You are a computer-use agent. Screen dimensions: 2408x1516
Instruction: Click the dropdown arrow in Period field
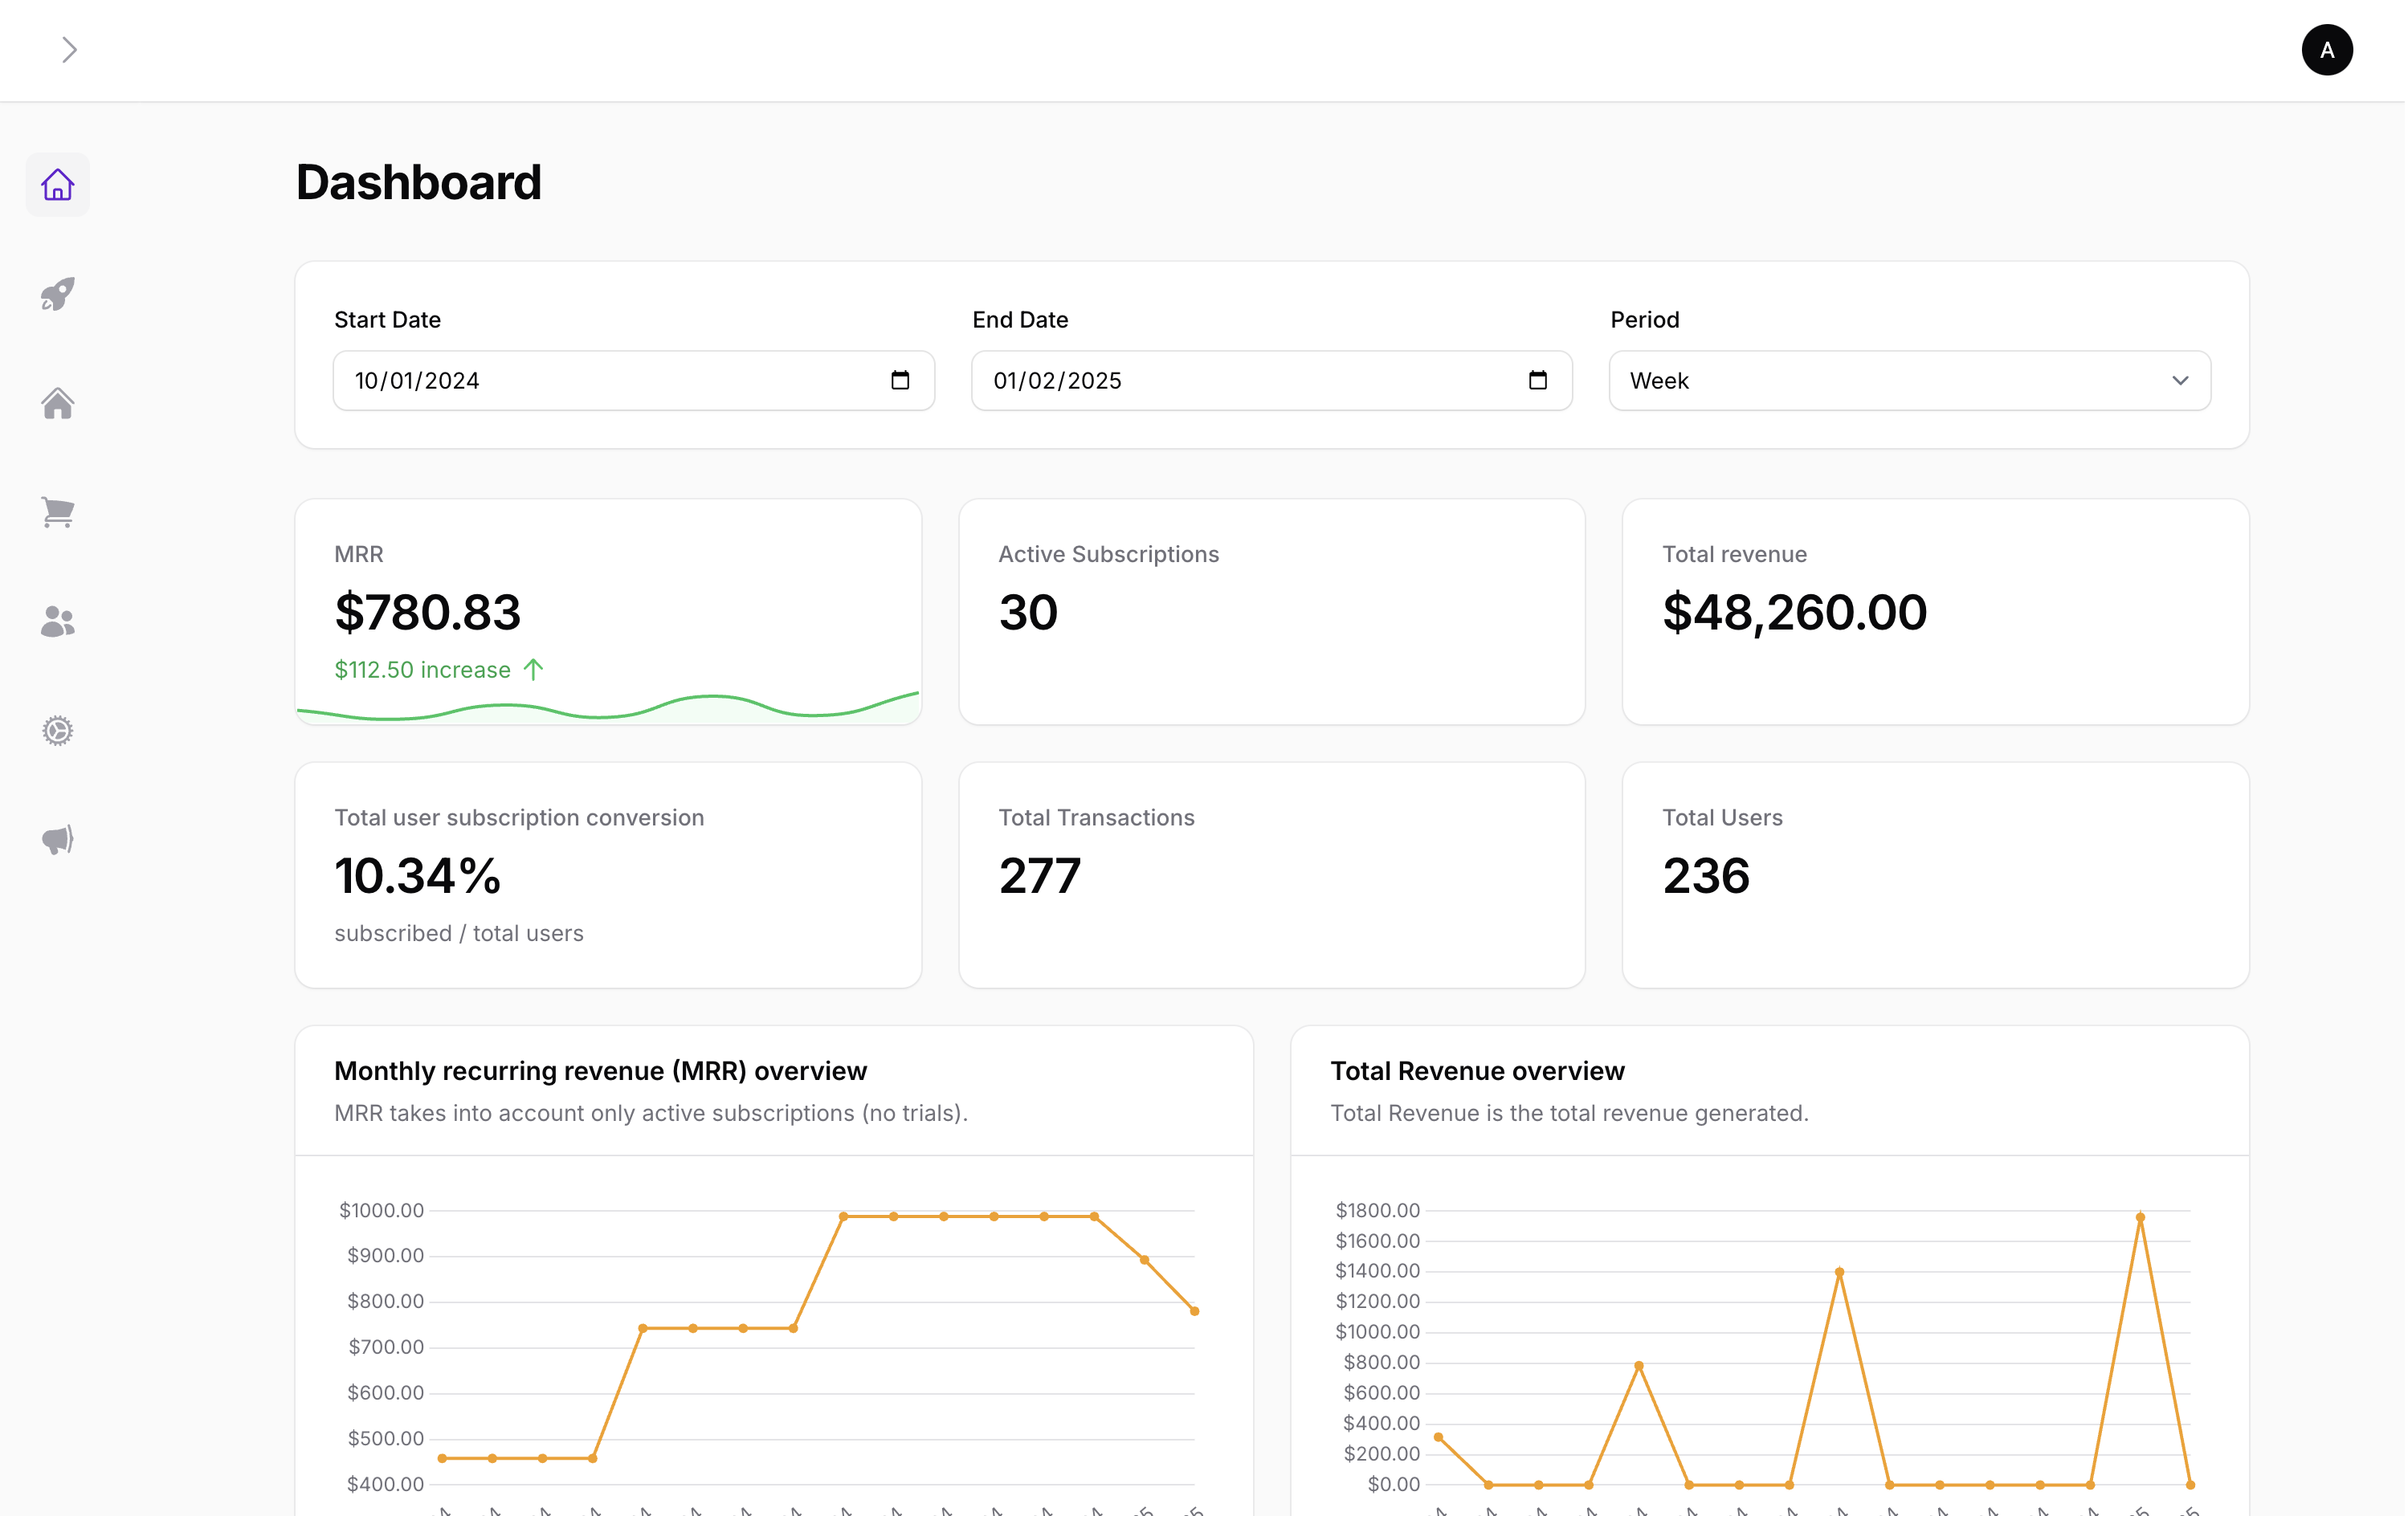[x=2180, y=380]
